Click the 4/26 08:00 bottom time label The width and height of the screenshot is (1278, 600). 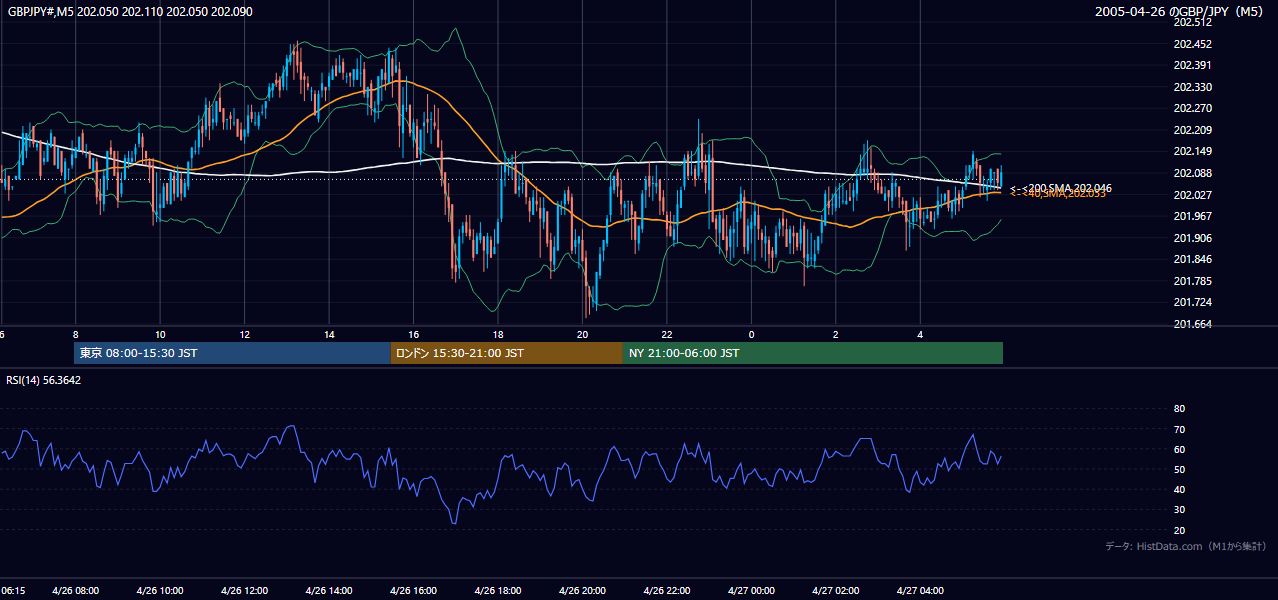tap(76, 591)
